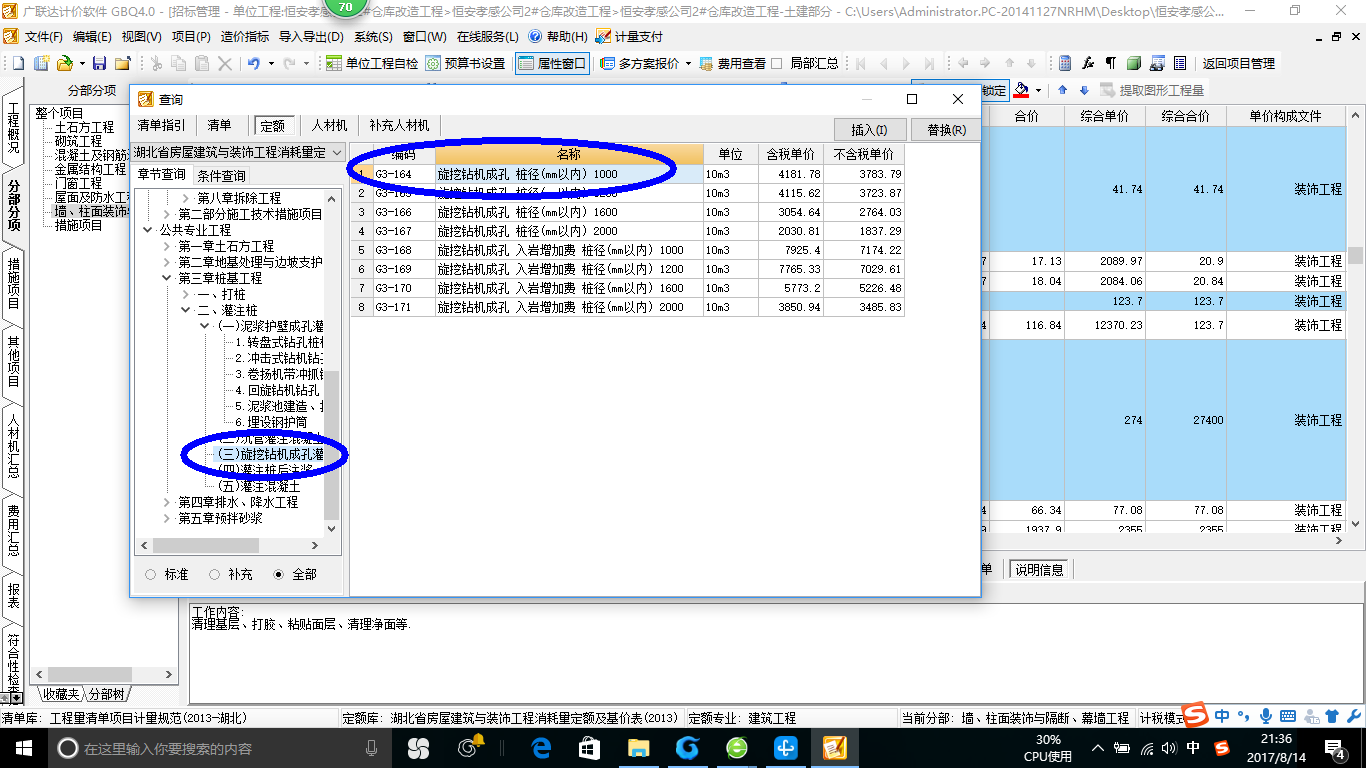Screen dimensions: 1366x768
Task: Collapse the 第三章桩基工程 node
Action: [x=167, y=278]
